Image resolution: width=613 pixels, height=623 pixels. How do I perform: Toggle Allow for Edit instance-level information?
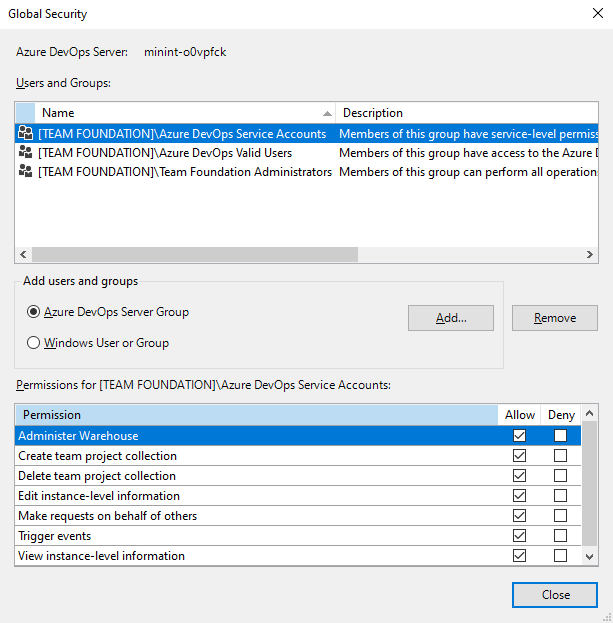pyautogui.click(x=519, y=495)
